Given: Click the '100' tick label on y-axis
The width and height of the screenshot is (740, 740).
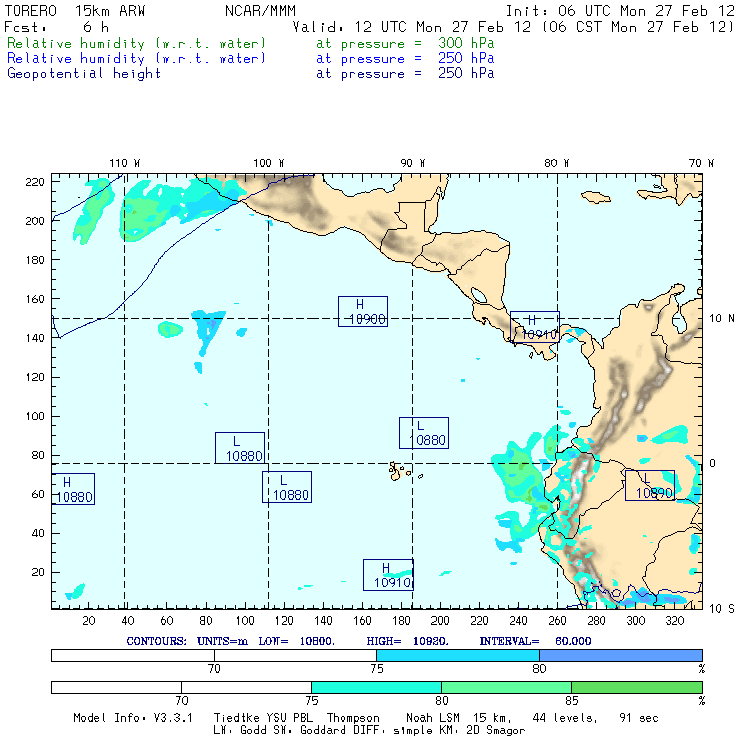Looking at the screenshot, I should 34,416.
